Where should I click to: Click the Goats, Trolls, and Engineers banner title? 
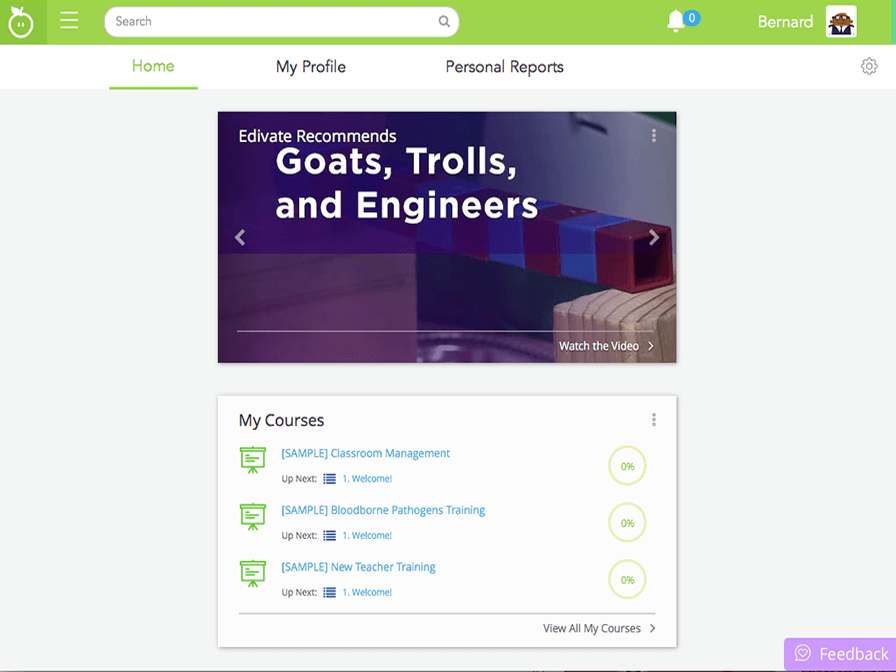(406, 183)
